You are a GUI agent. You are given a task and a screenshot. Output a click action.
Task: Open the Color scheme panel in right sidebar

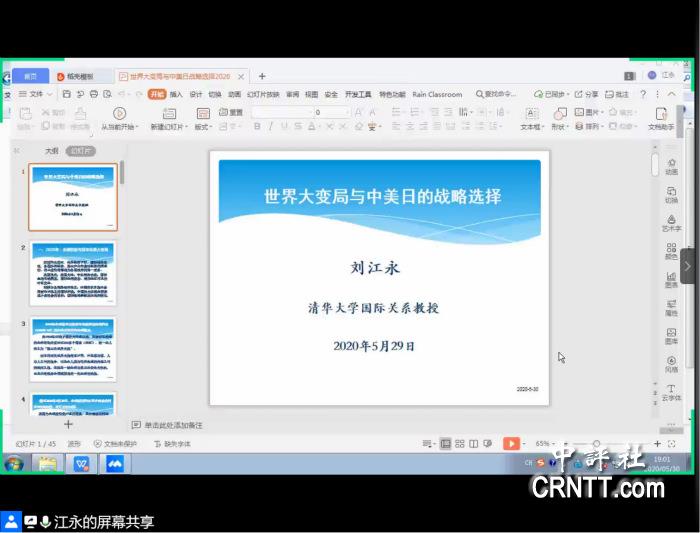point(671,251)
